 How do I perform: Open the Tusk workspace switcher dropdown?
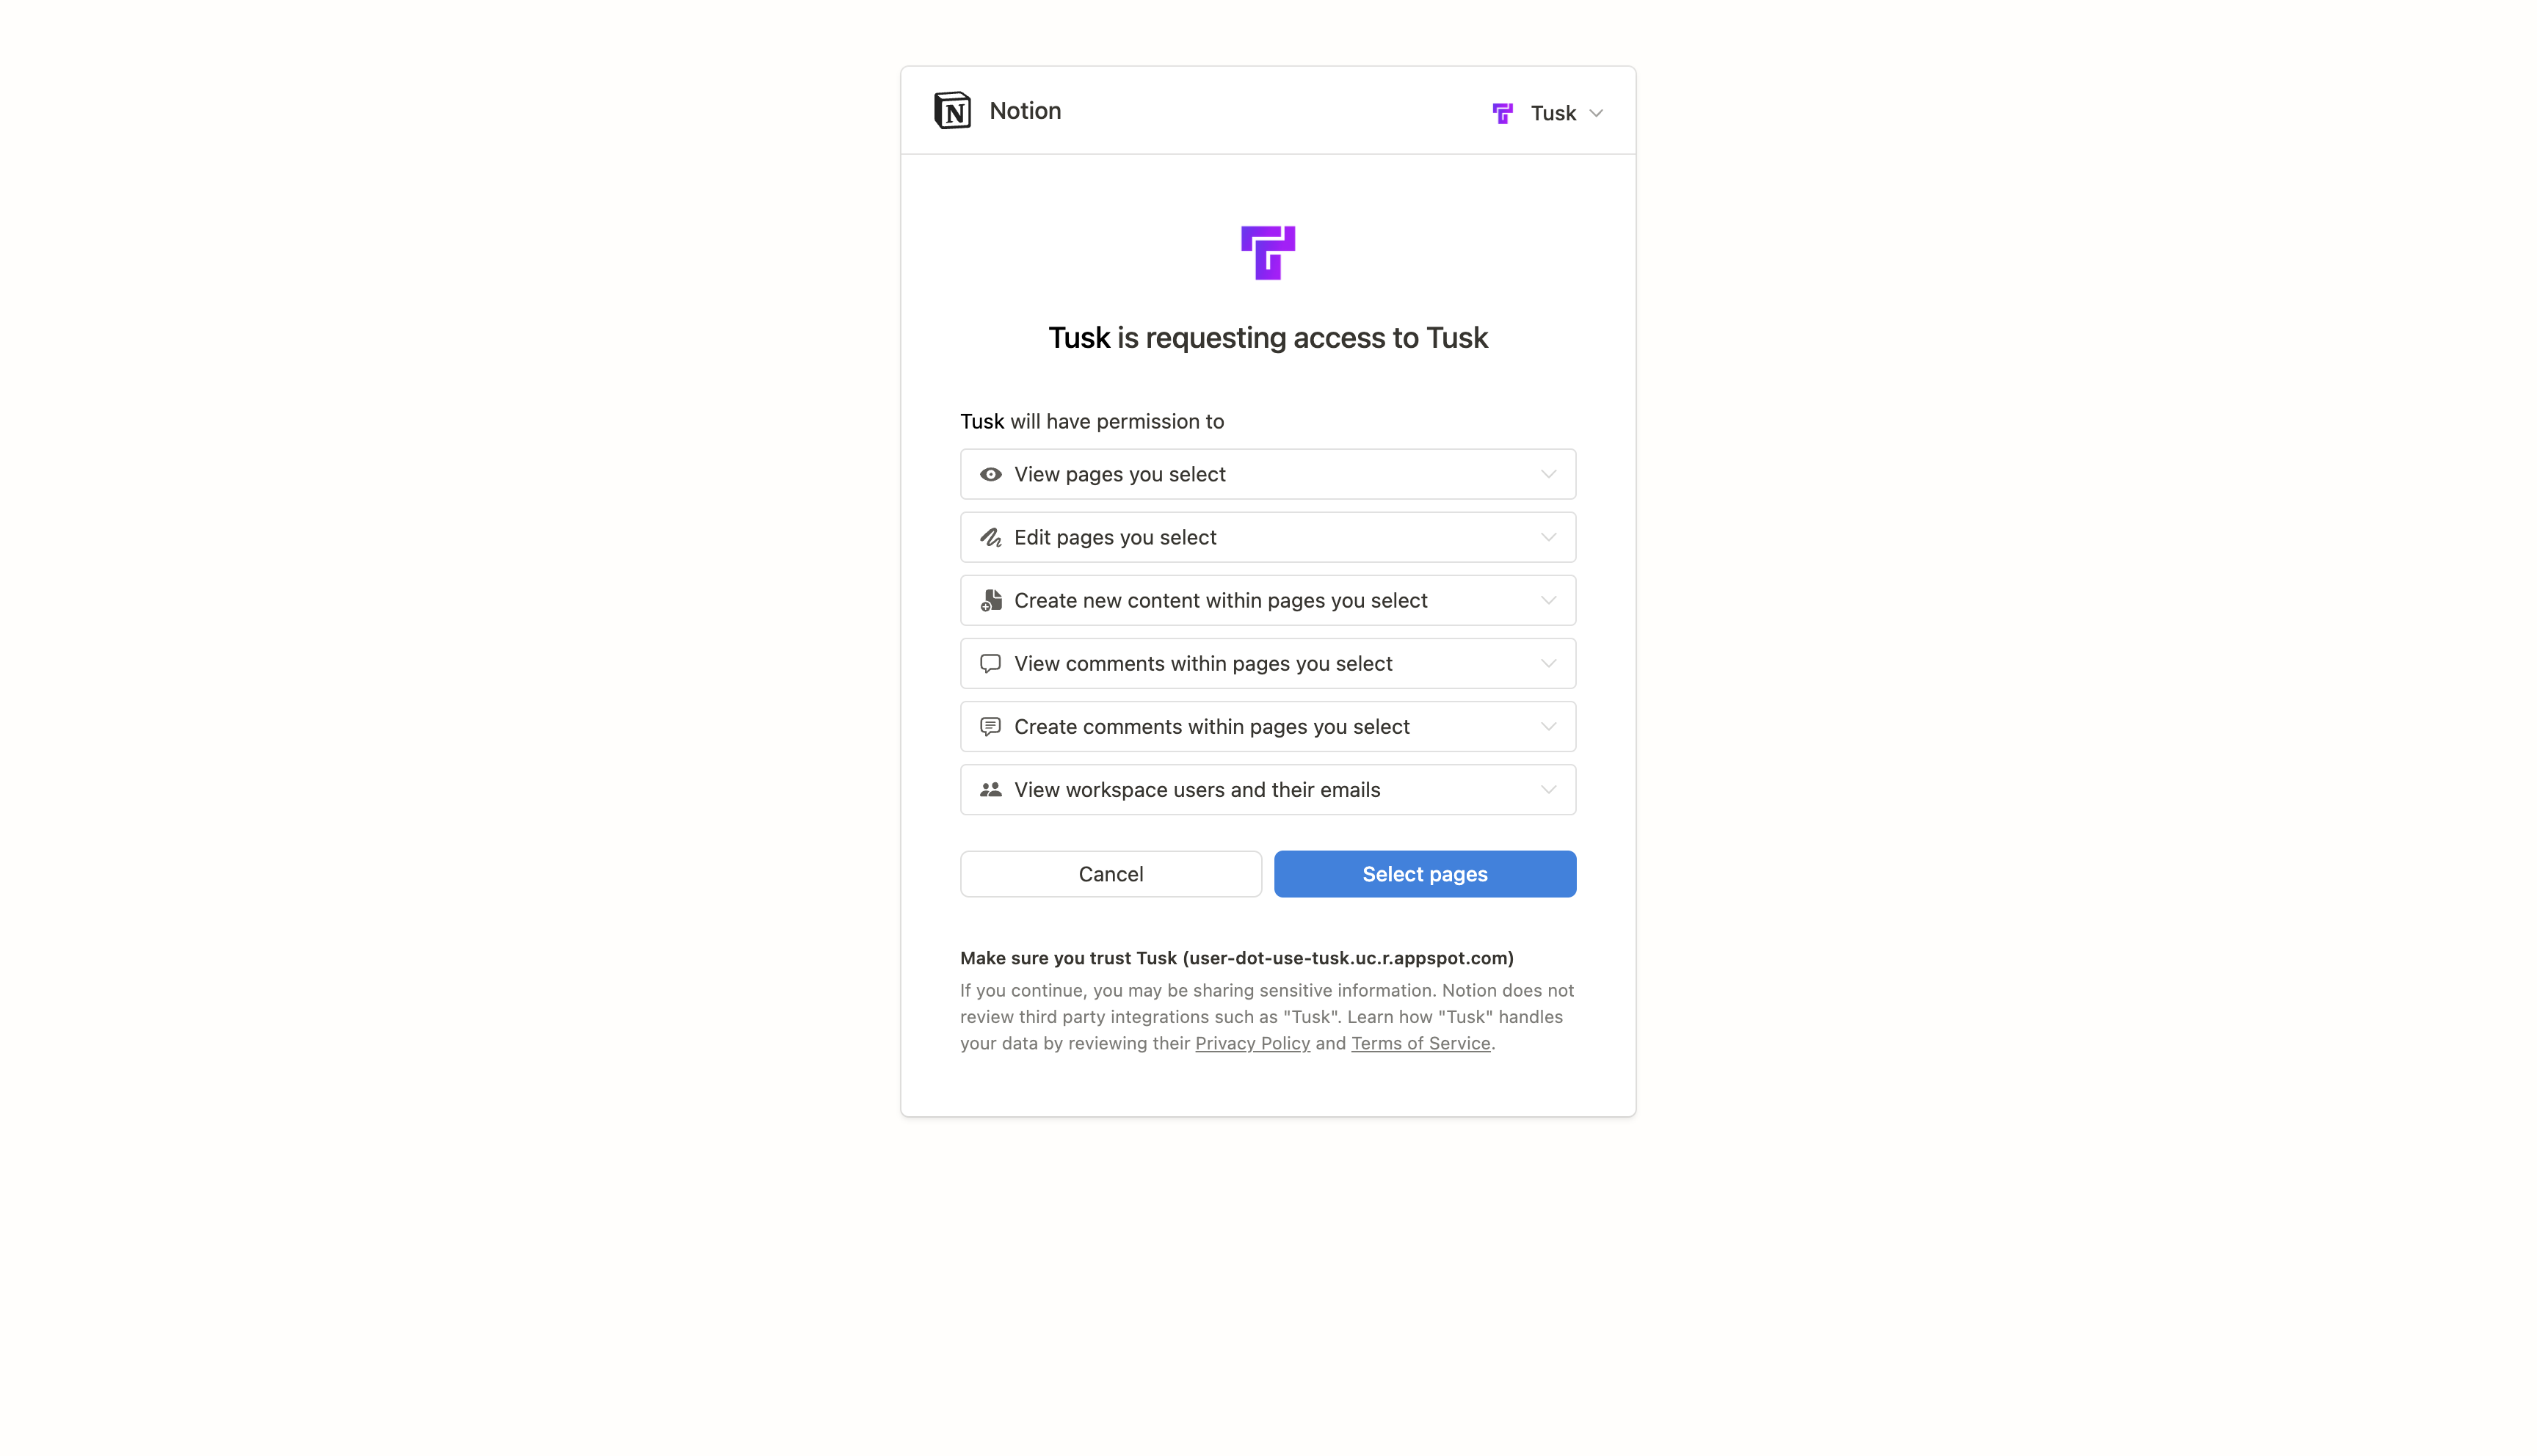point(1548,113)
